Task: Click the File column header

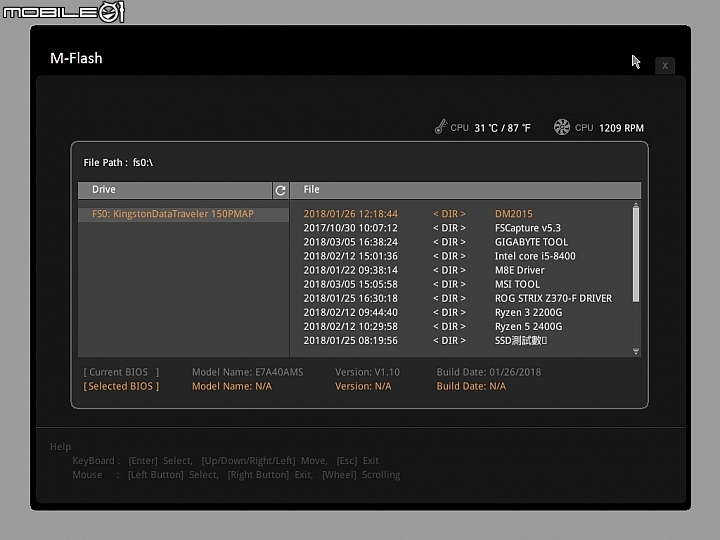Action: tap(465, 190)
